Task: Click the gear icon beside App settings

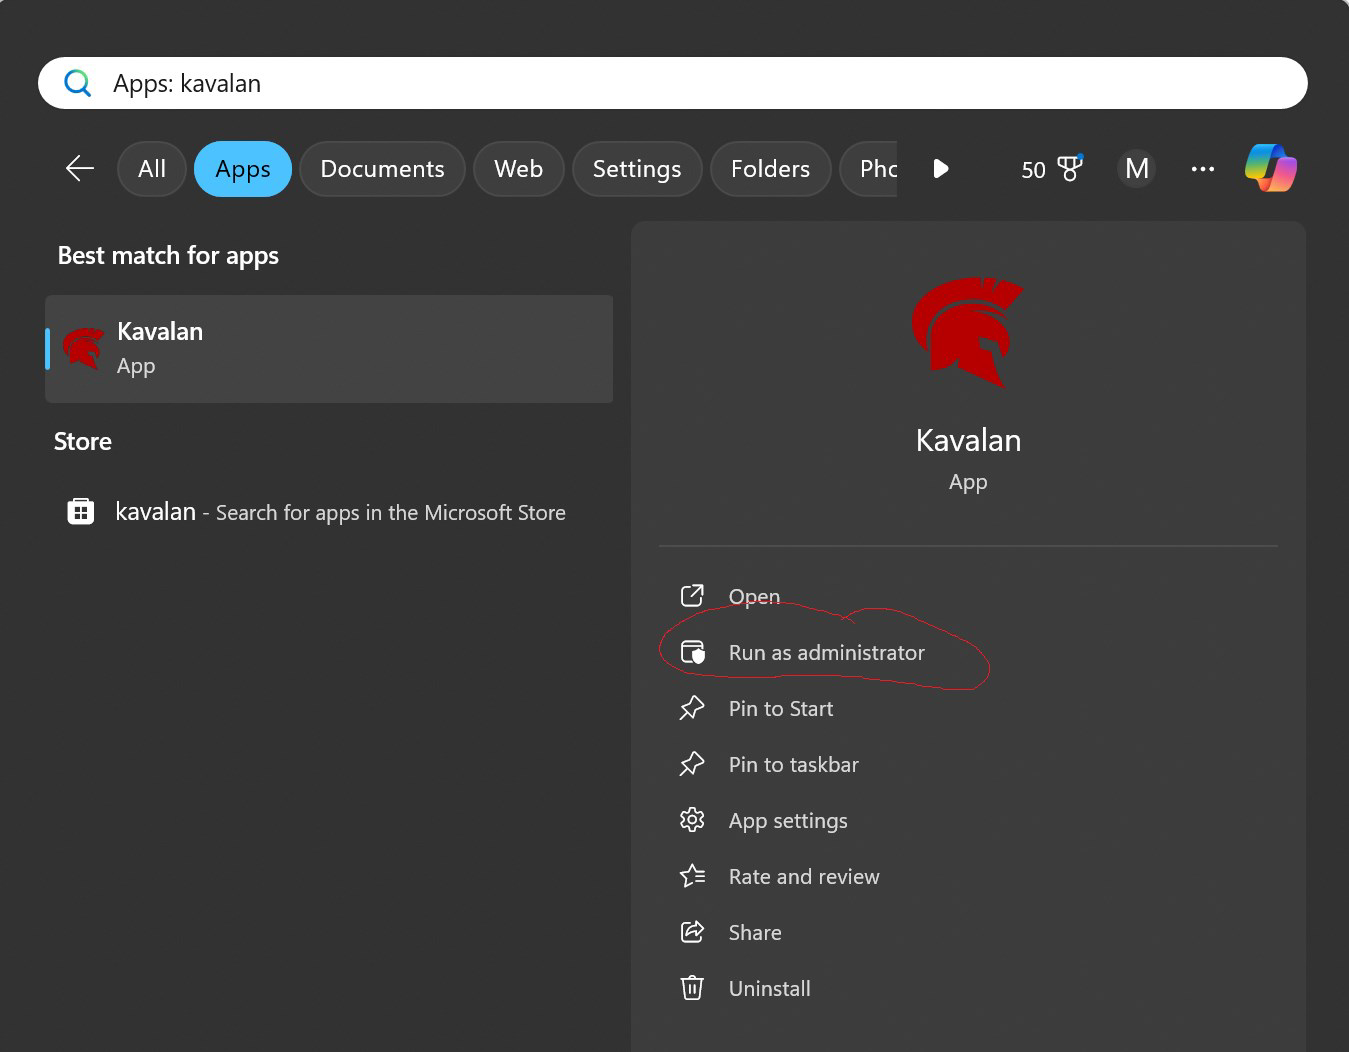Action: tap(692, 820)
